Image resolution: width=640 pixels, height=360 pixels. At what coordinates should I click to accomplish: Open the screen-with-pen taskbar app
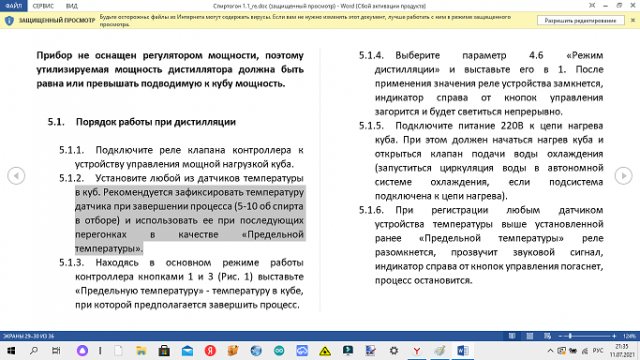[371, 351]
